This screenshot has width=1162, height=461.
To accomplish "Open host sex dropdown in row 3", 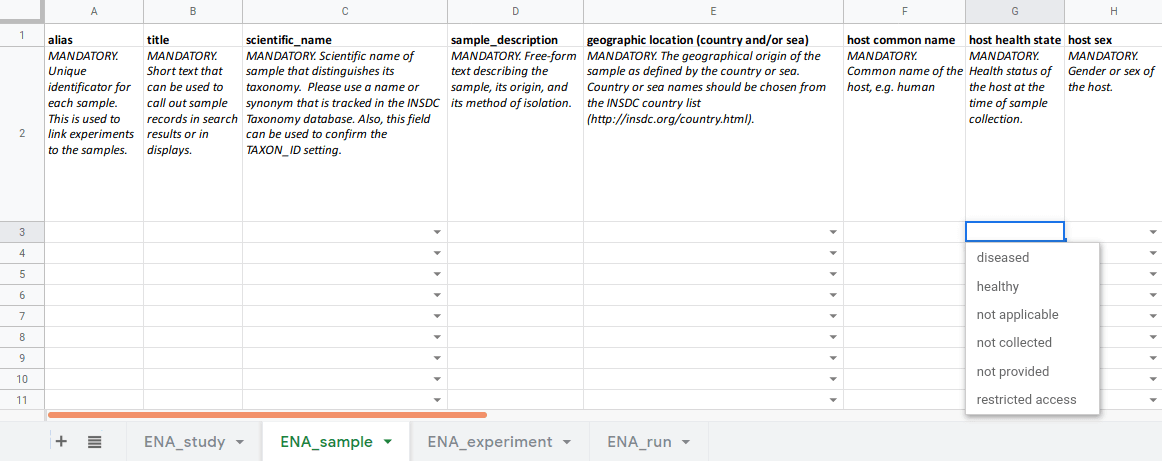I will point(1153,232).
